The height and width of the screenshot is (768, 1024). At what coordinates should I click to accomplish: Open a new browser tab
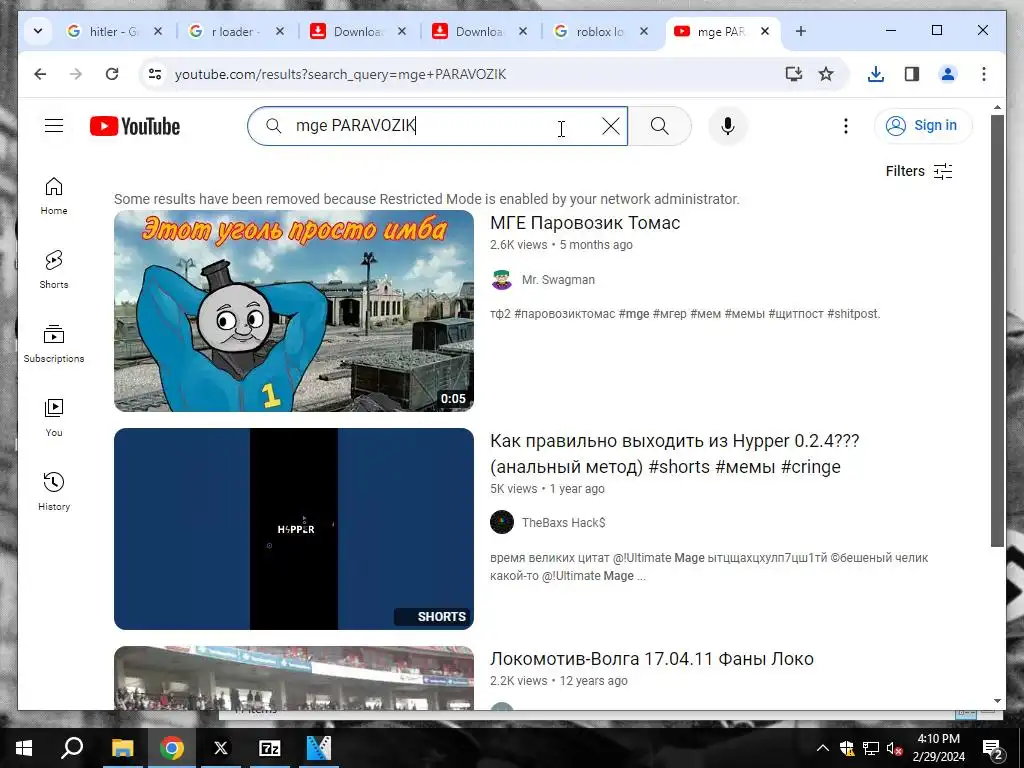(801, 31)
